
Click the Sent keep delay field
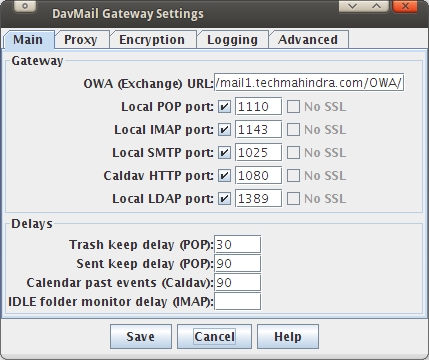(237, 264)
